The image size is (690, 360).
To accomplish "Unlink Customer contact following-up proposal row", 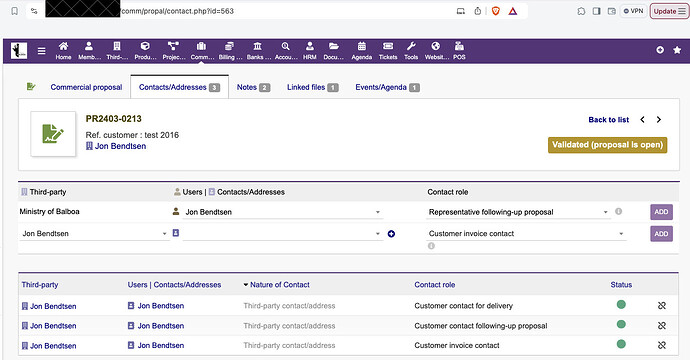I will point(662,325).
